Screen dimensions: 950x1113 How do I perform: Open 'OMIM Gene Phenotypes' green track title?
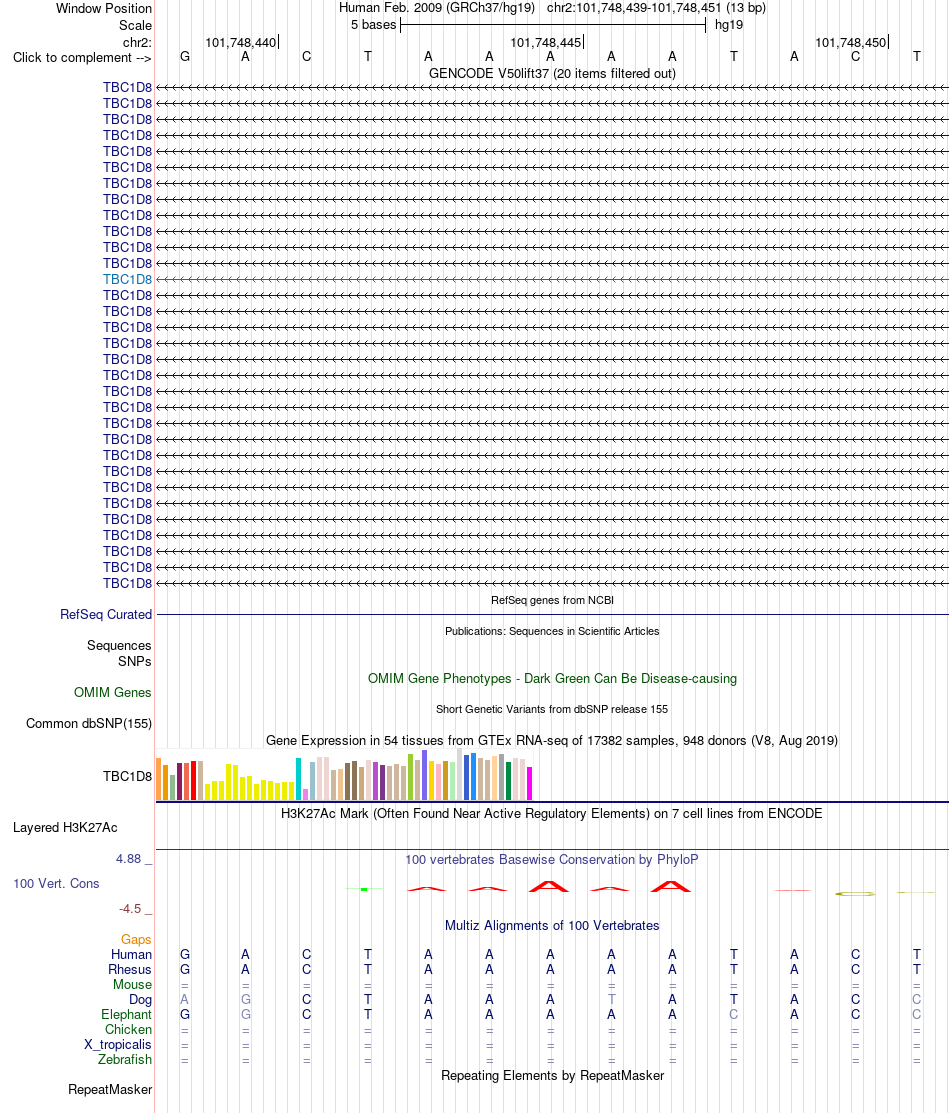[x=552, y=679]
